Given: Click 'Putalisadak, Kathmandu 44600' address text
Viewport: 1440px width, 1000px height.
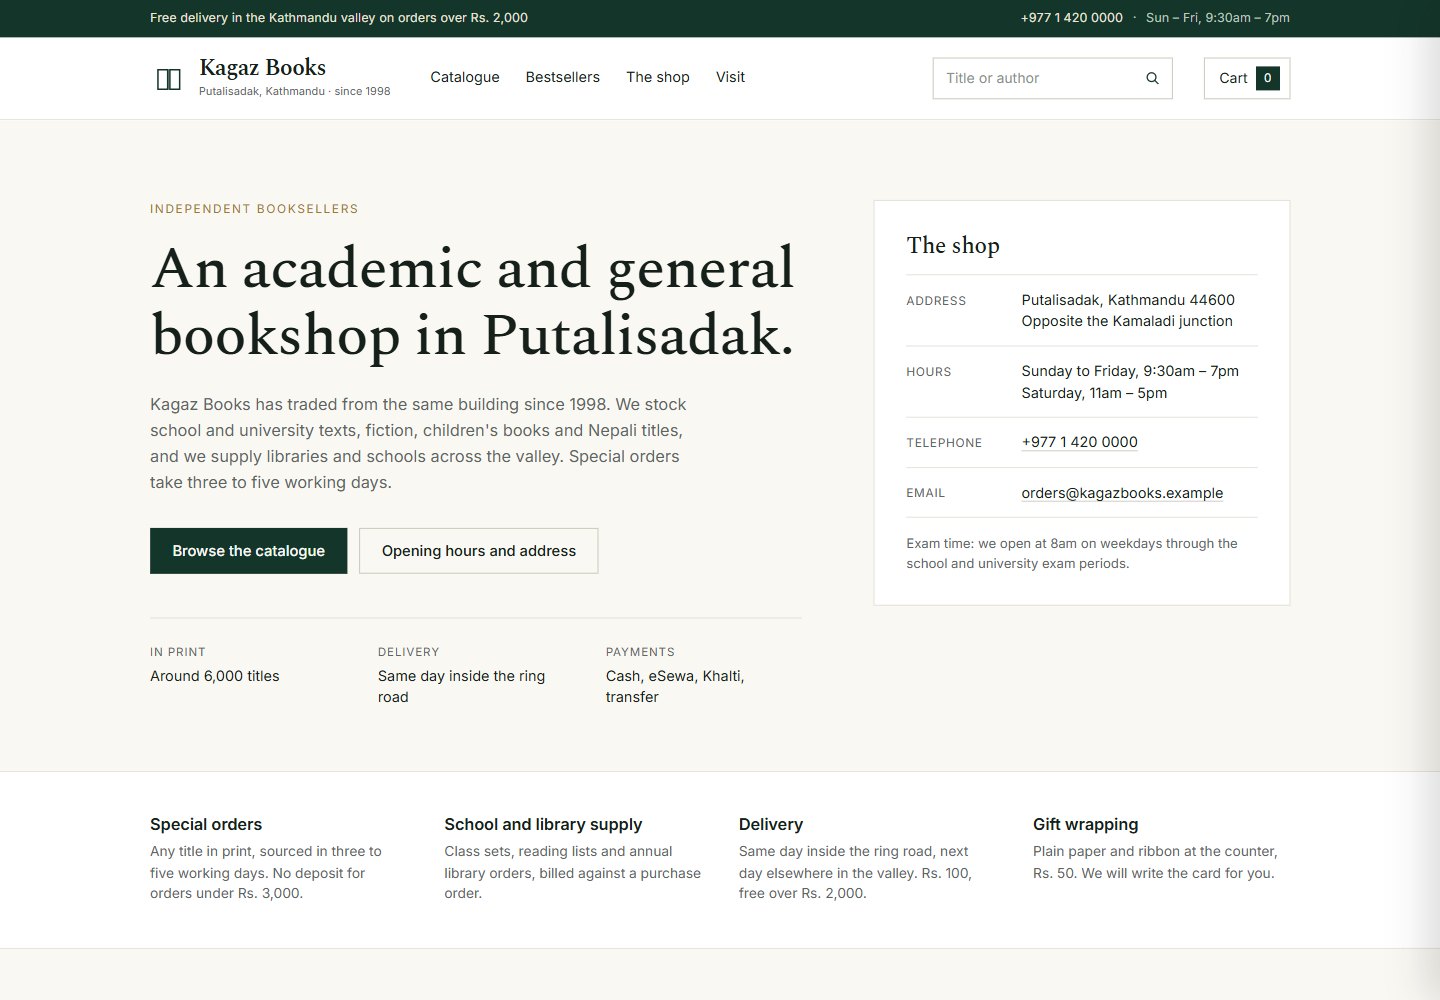Looking at the screenshot, I should (1128, 300).
